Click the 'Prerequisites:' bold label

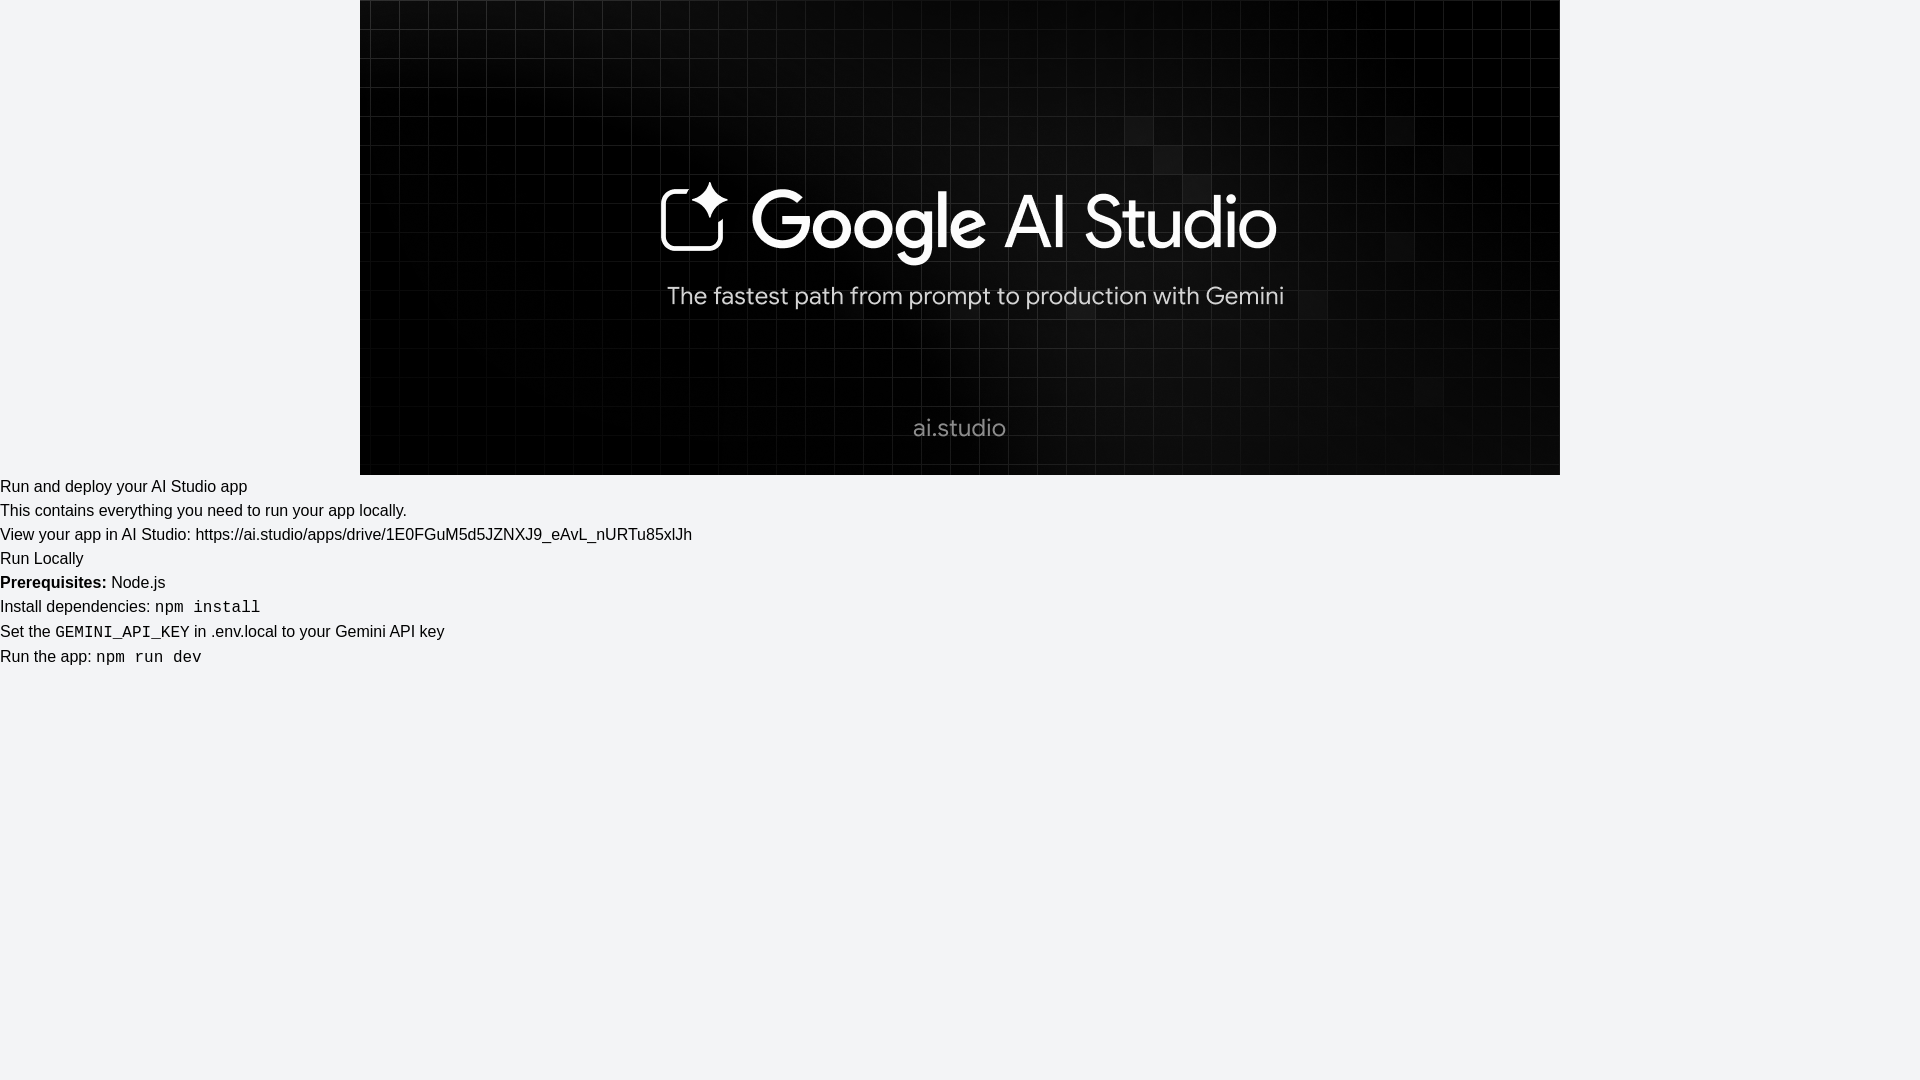click(53, 583)
